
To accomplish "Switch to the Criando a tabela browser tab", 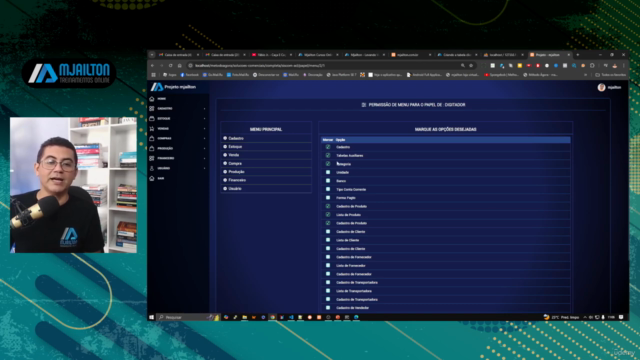I will 457,55.
